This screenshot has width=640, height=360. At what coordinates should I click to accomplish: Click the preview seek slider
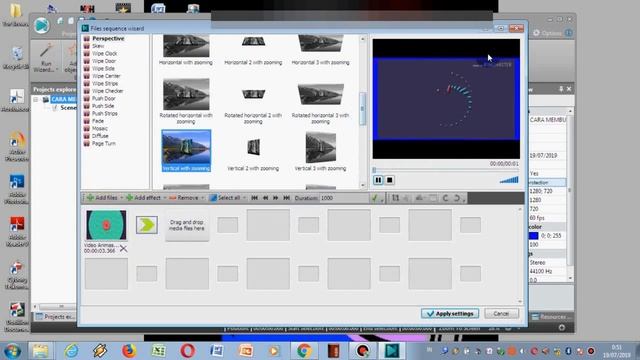pos(446,170)
